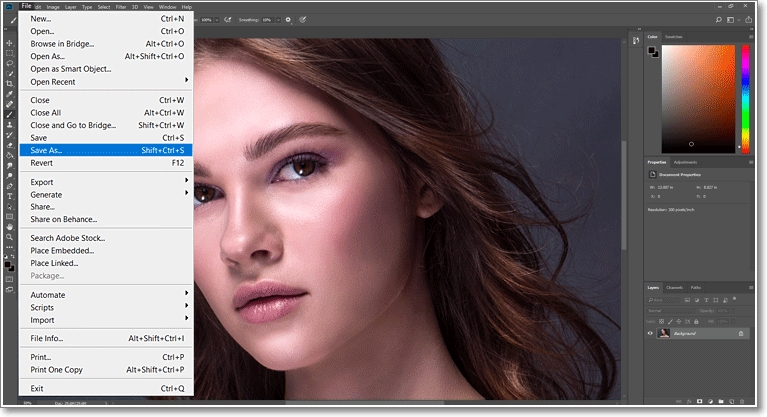Click the search magnifier icon at top right
767x417 pixels.
tap(718, 20)
